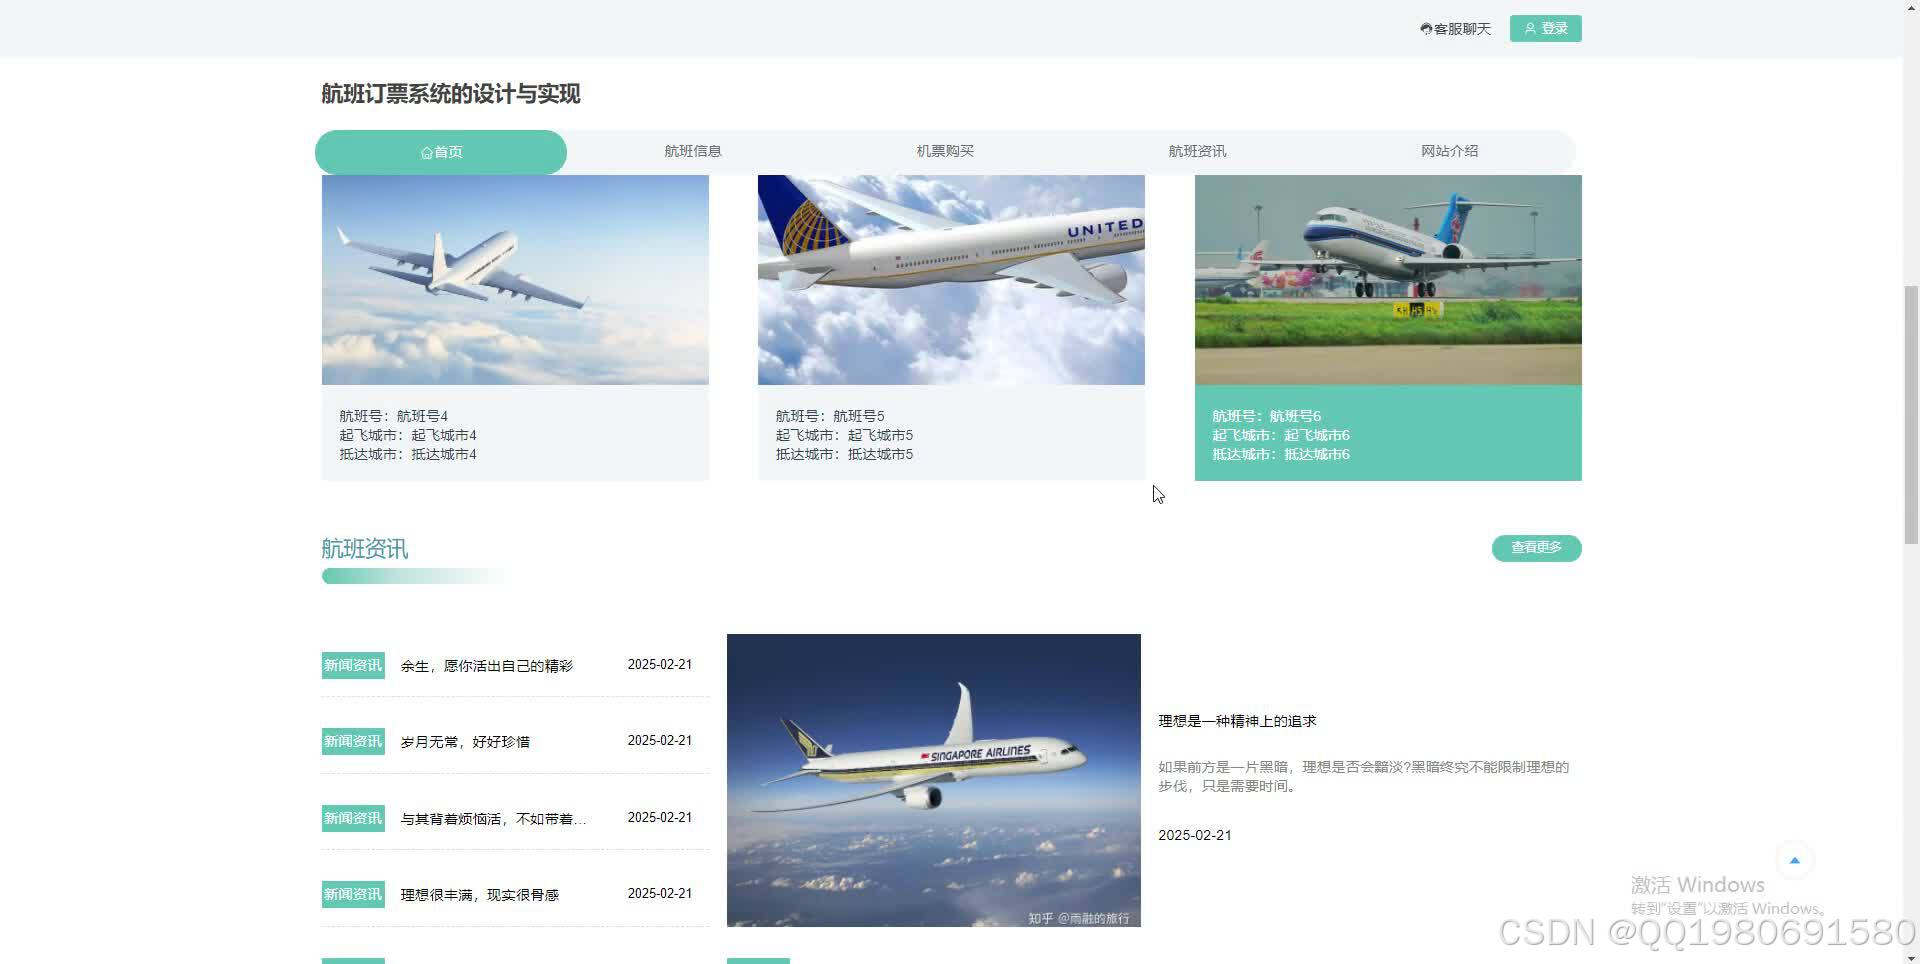Open news 理想很丰满，现实很骨感
This screenshot has height=964, width=1920.
(480, 895)
